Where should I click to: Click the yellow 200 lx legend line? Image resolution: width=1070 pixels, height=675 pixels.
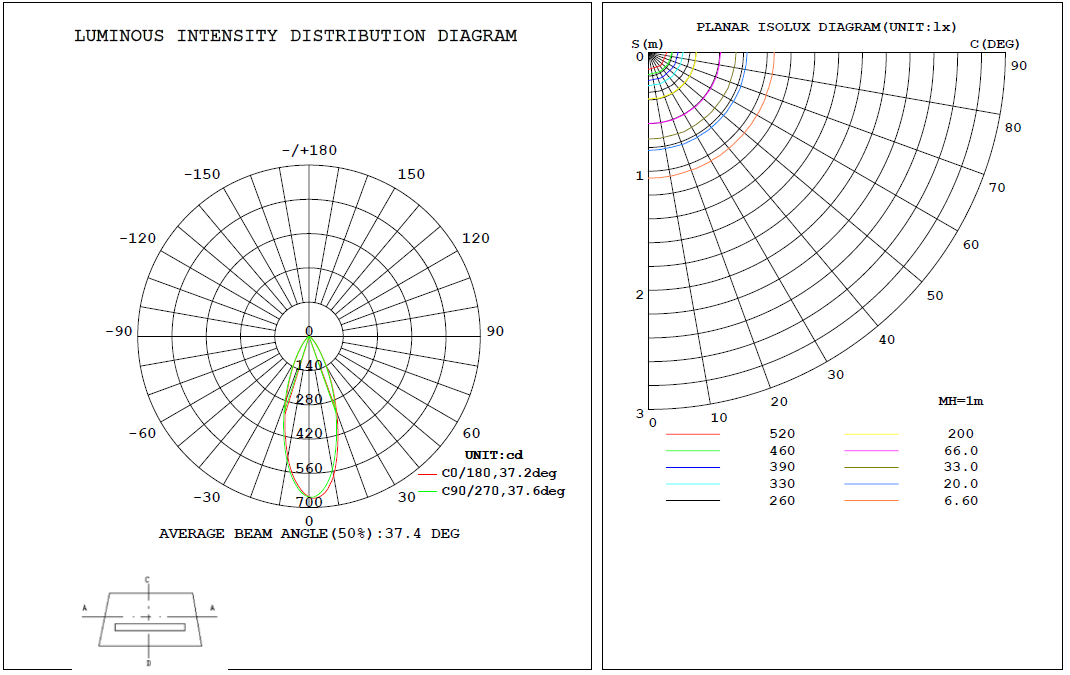tap(871, 434)
